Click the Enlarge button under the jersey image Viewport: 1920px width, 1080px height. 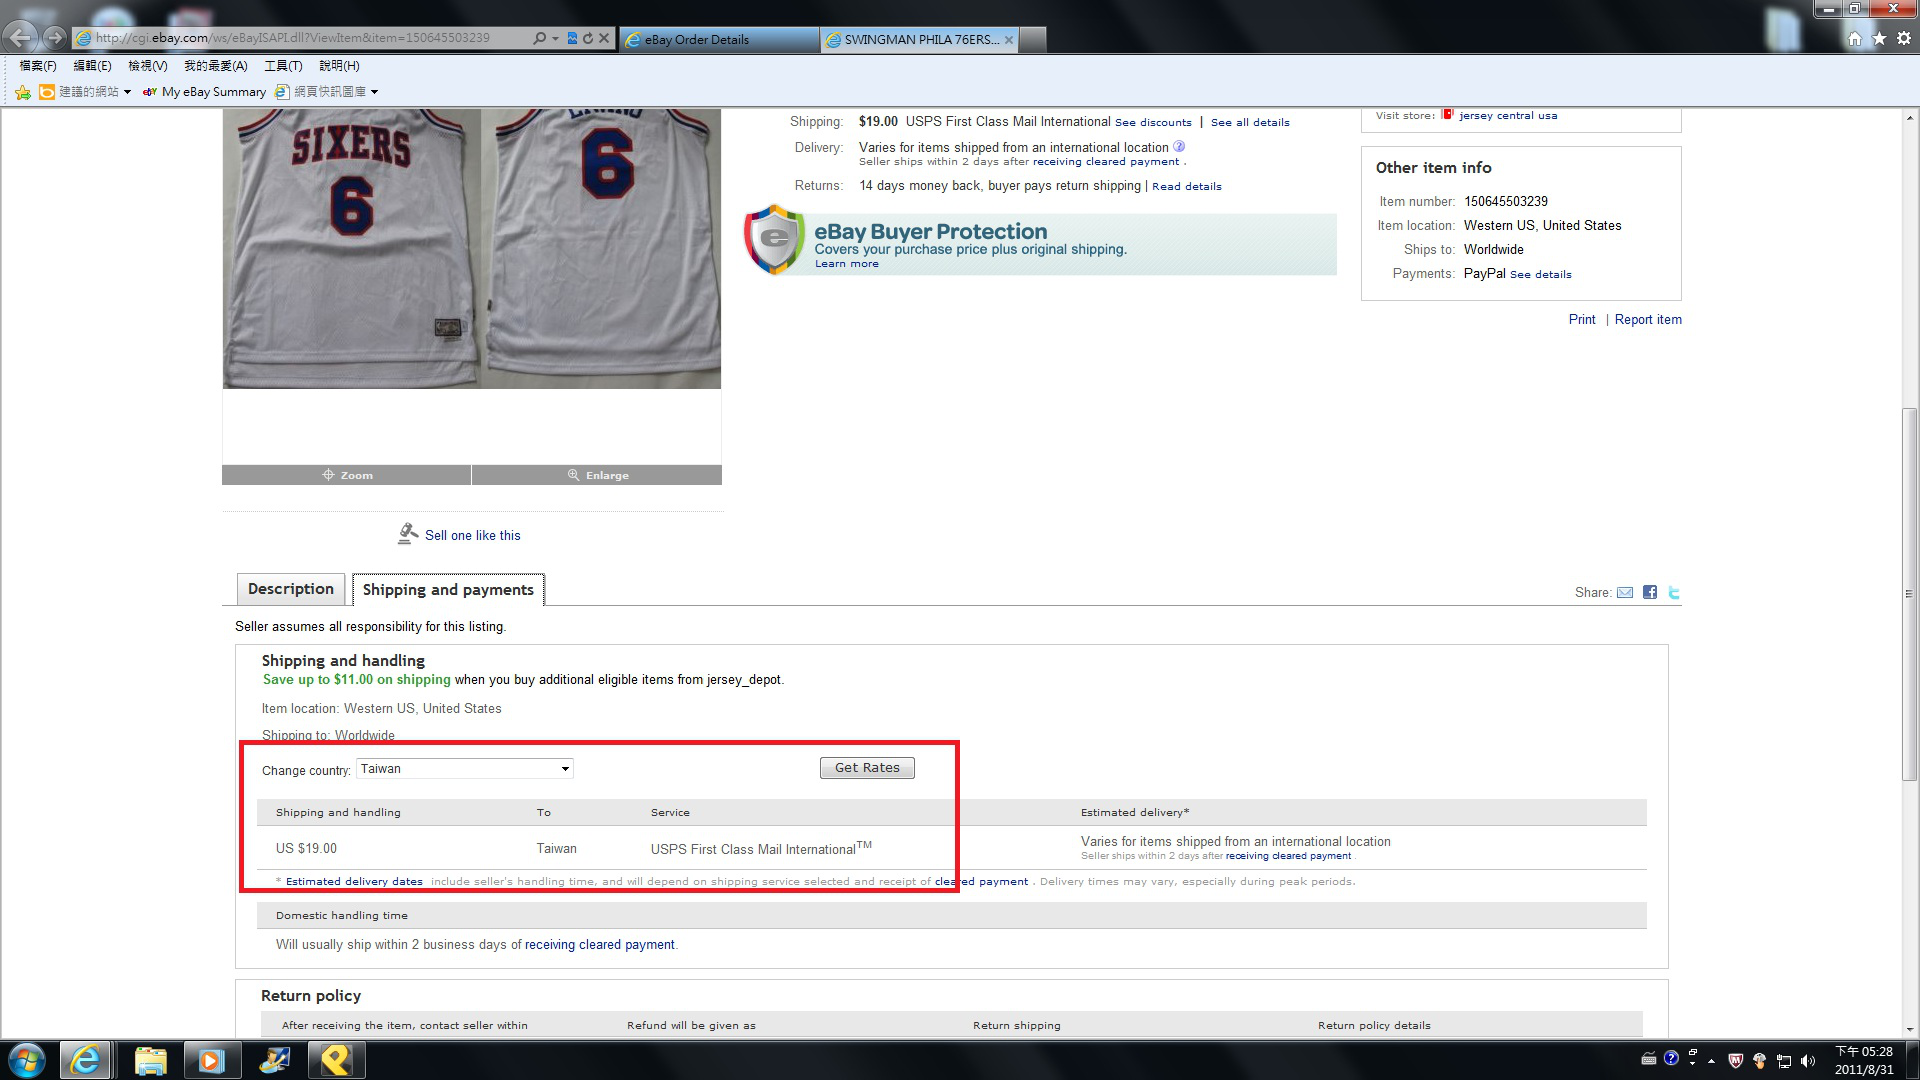tap(597, 475)
